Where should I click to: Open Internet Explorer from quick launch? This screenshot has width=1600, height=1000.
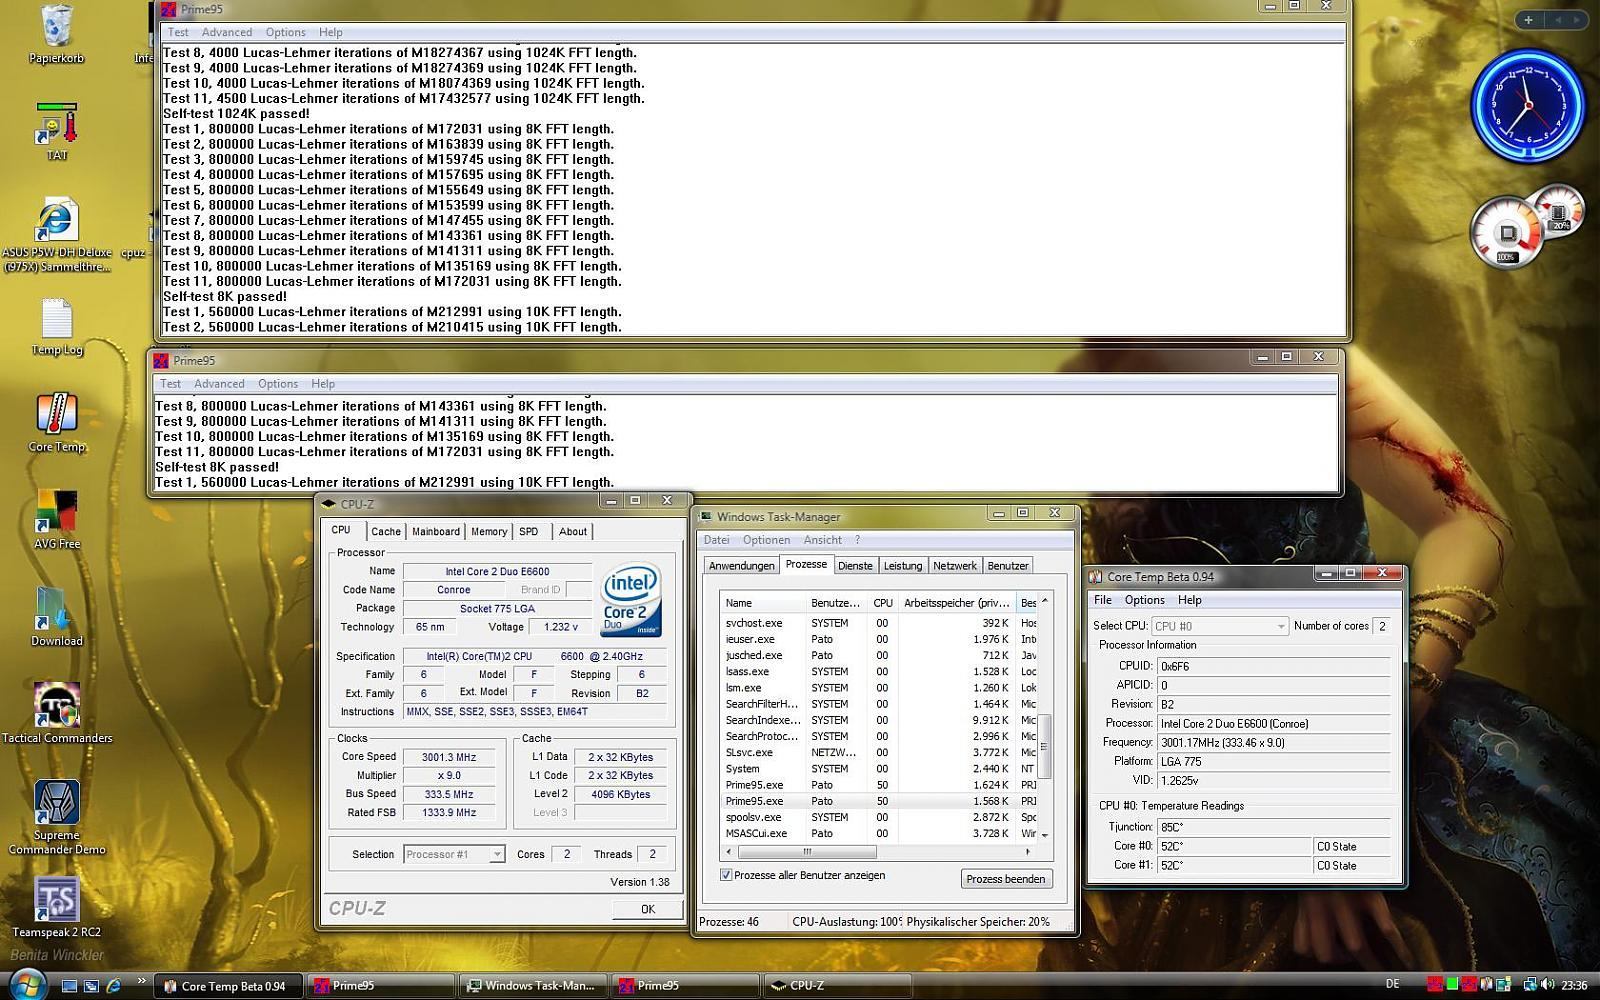[x=113, y=985]
